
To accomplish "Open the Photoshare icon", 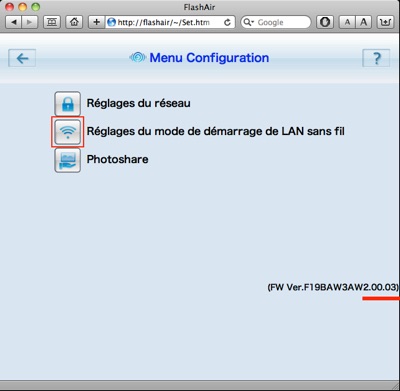I will pos(67,160).
